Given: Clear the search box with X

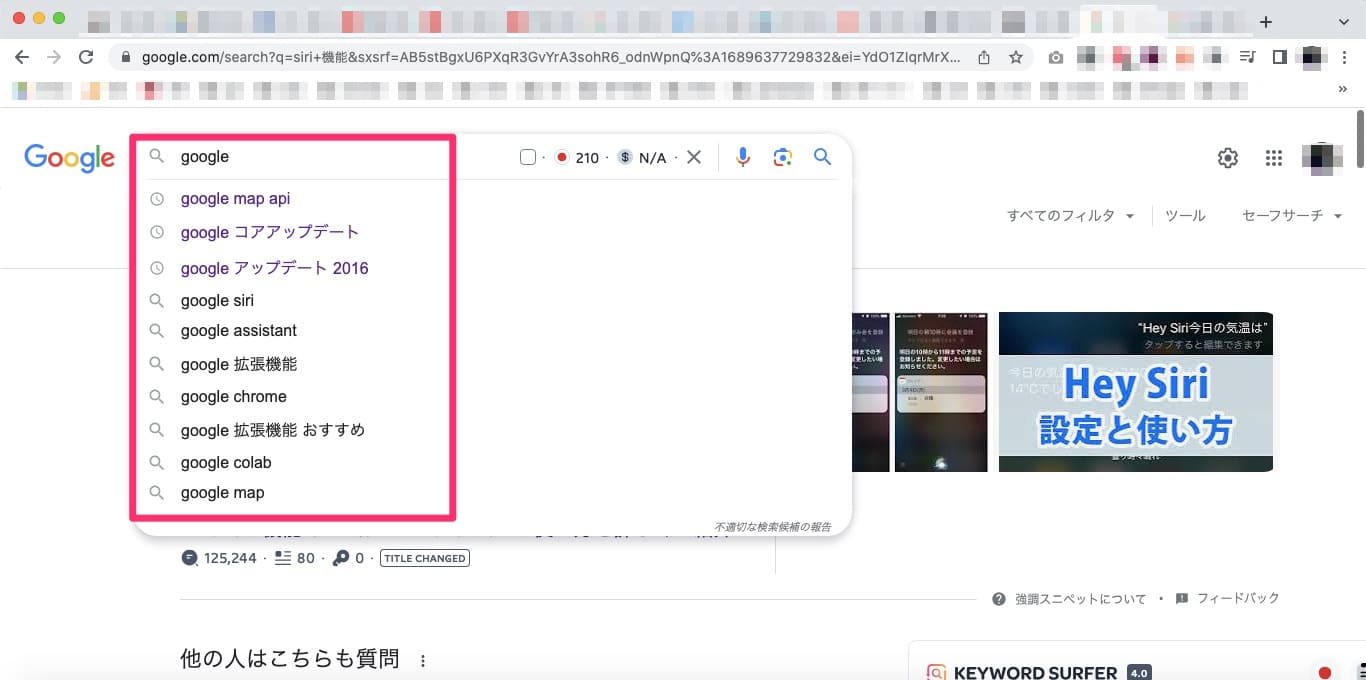Looking at the screenshot, I should click(694, 157).
